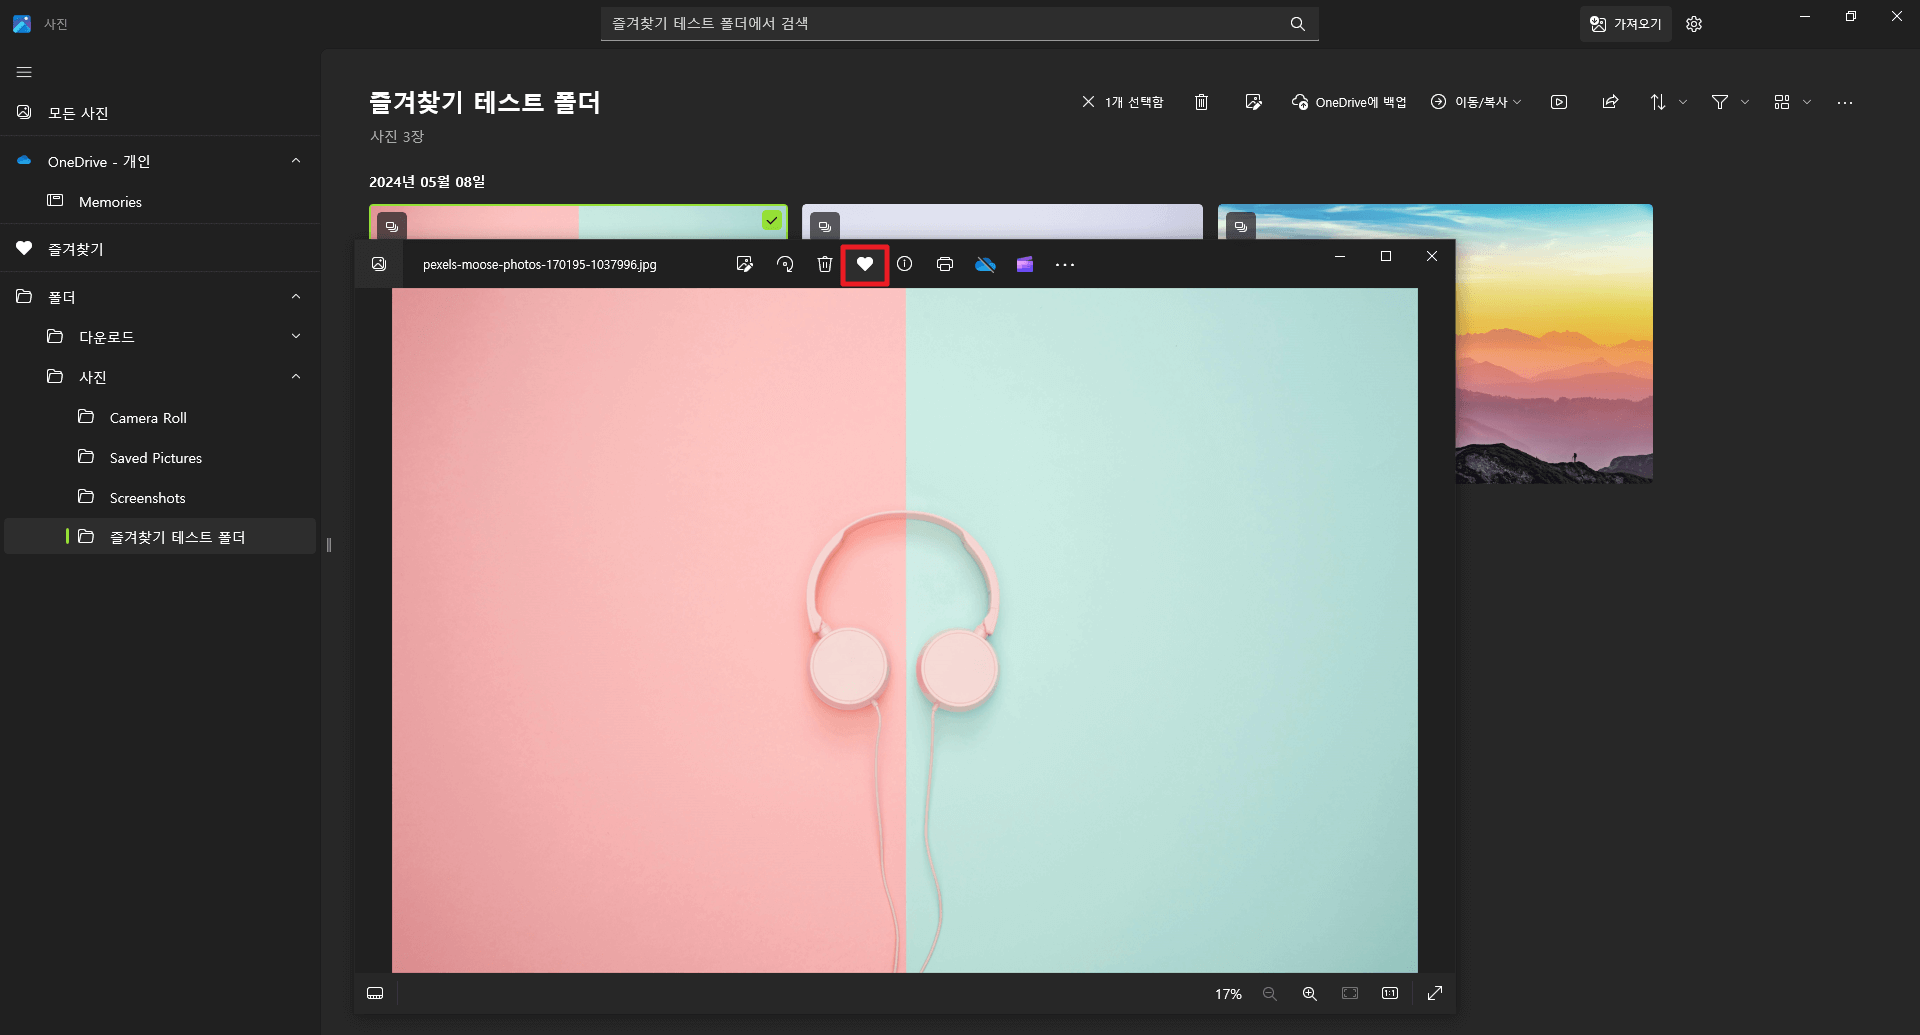Image resolution: width=1920 pixels, height=1035 pixels.
Task: Click the 사진 folder label in sidebar
Action: [x=93, y=377]
